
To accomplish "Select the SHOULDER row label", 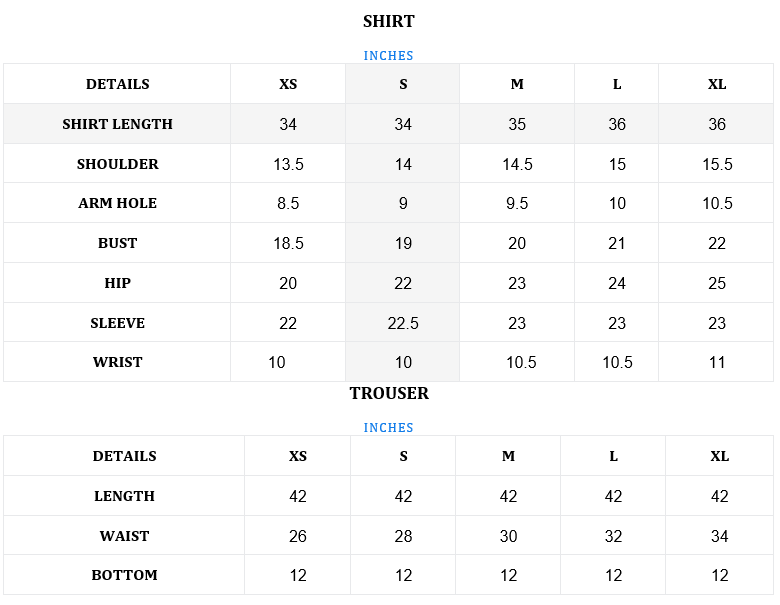I will coord(117,164).
